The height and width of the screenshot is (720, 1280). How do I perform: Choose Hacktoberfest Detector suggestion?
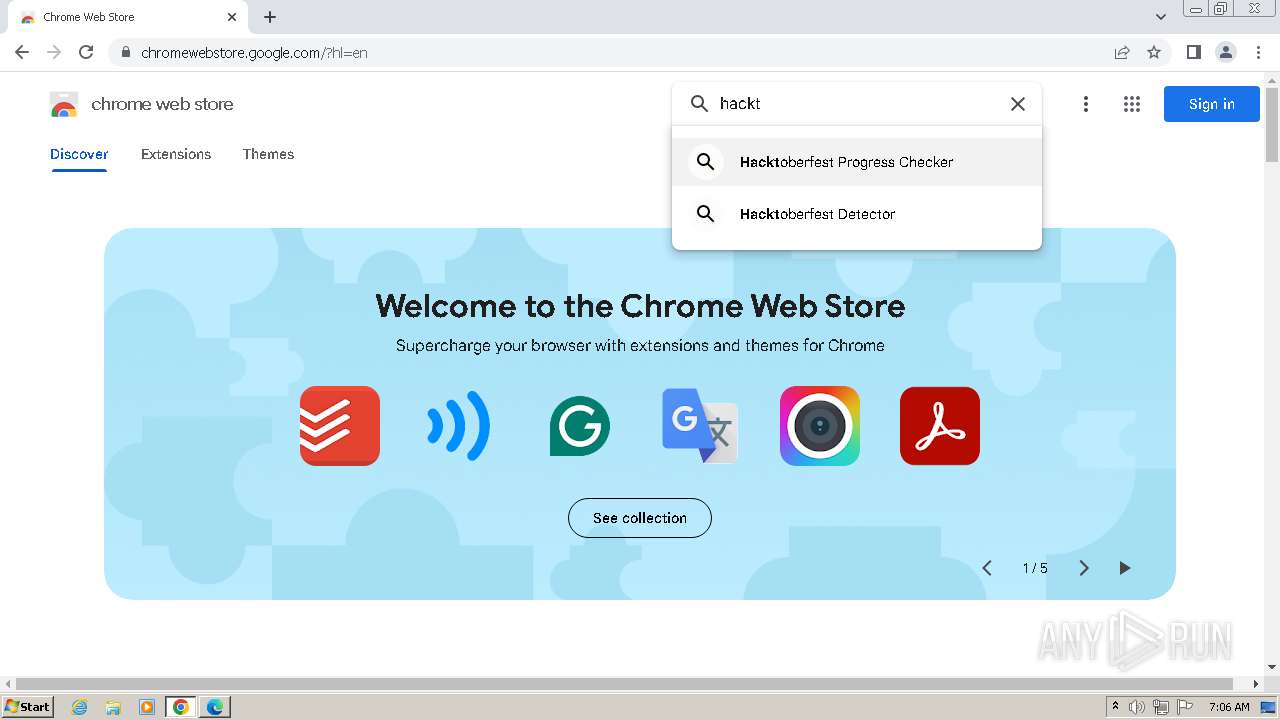click(857, 214)
